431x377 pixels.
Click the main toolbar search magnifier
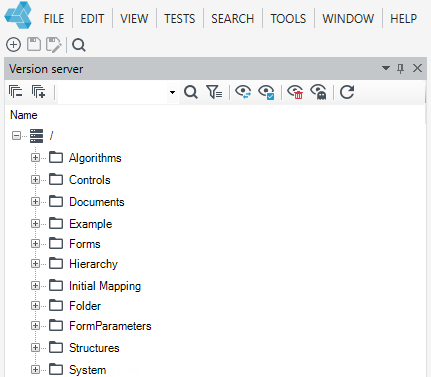pos(79,45)
